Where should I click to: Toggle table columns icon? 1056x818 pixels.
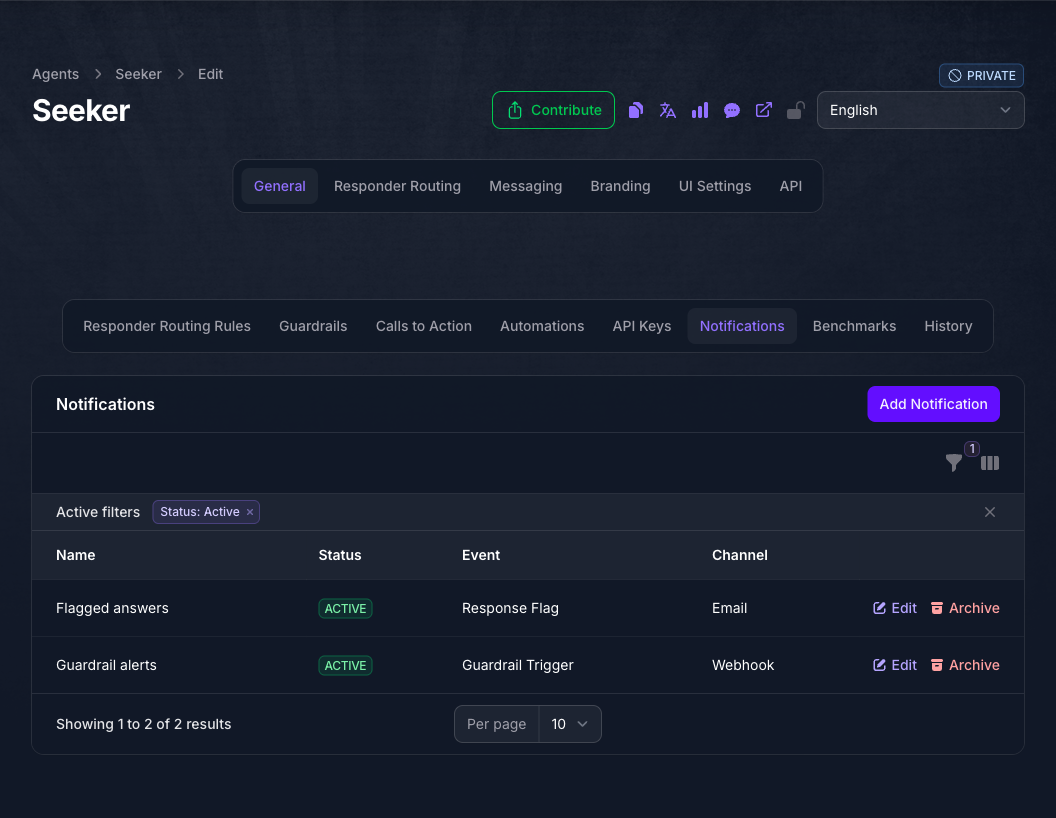(989, 463)
